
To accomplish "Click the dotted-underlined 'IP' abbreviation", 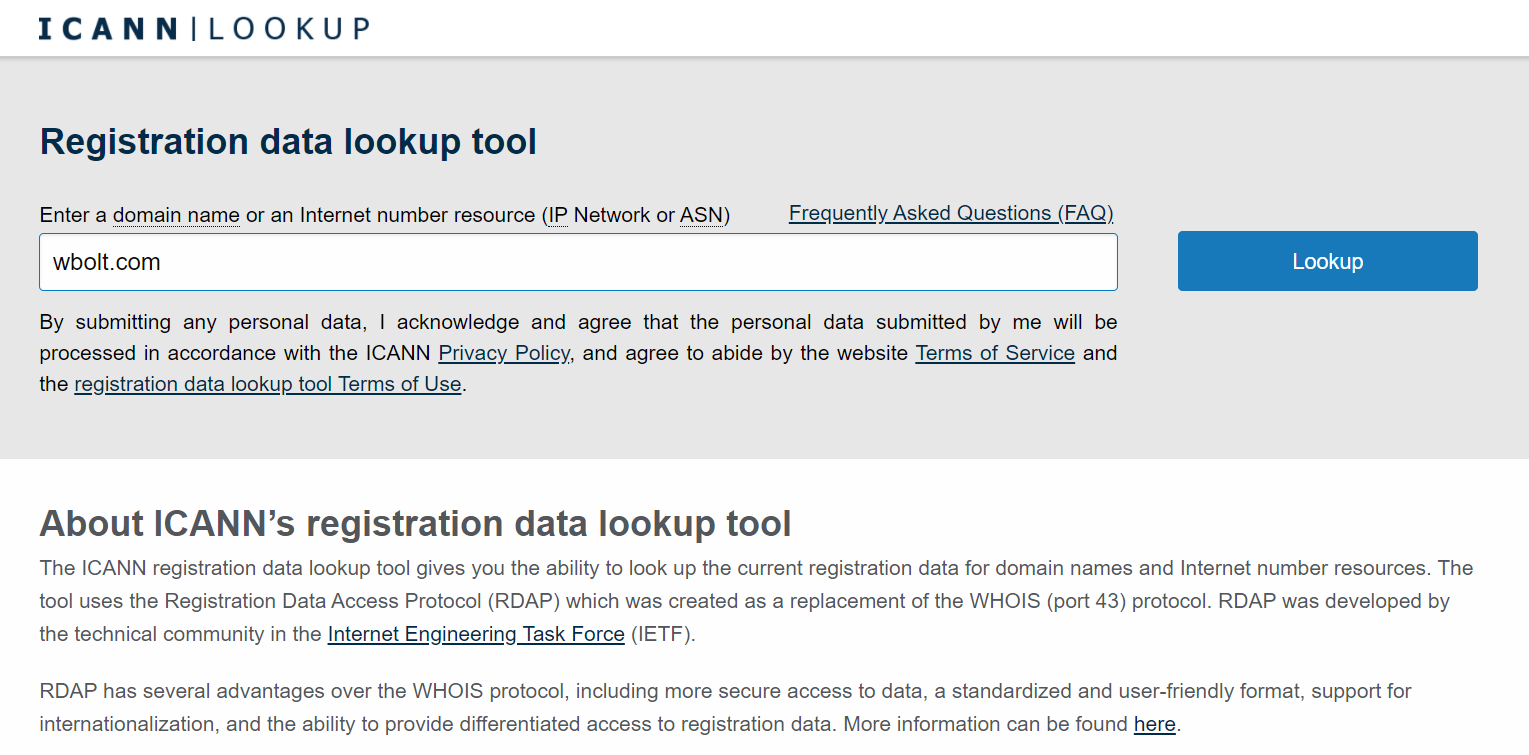I will [x=557, y=215].
